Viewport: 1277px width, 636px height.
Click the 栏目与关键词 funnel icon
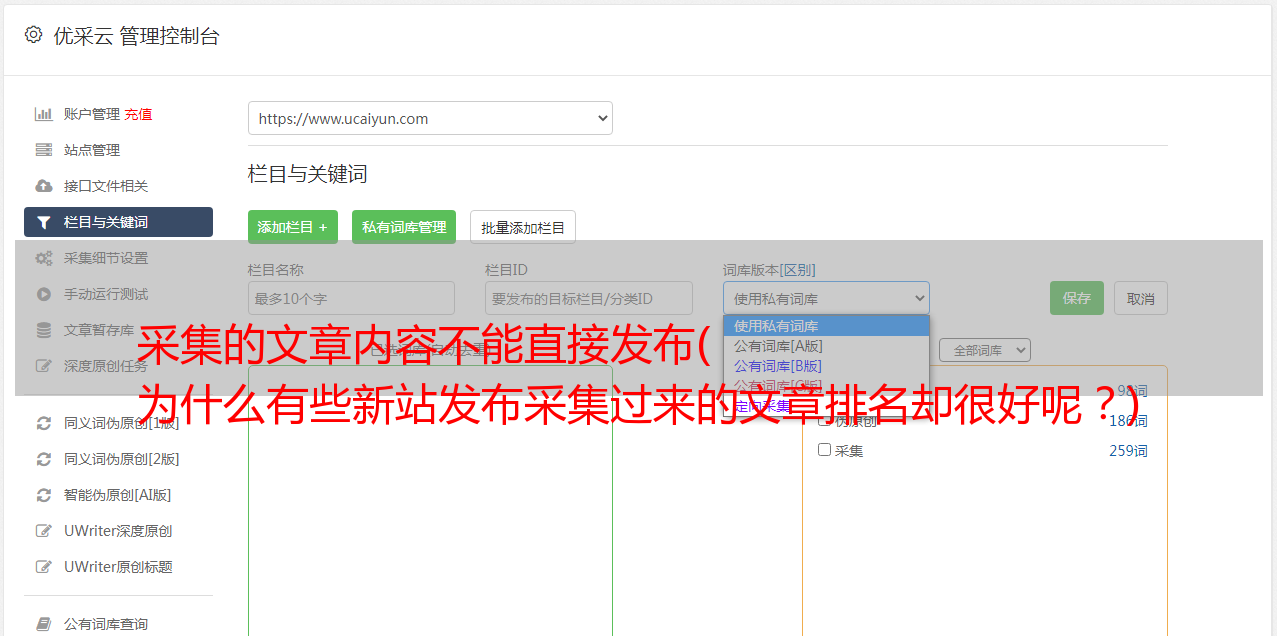pos(43,222)
